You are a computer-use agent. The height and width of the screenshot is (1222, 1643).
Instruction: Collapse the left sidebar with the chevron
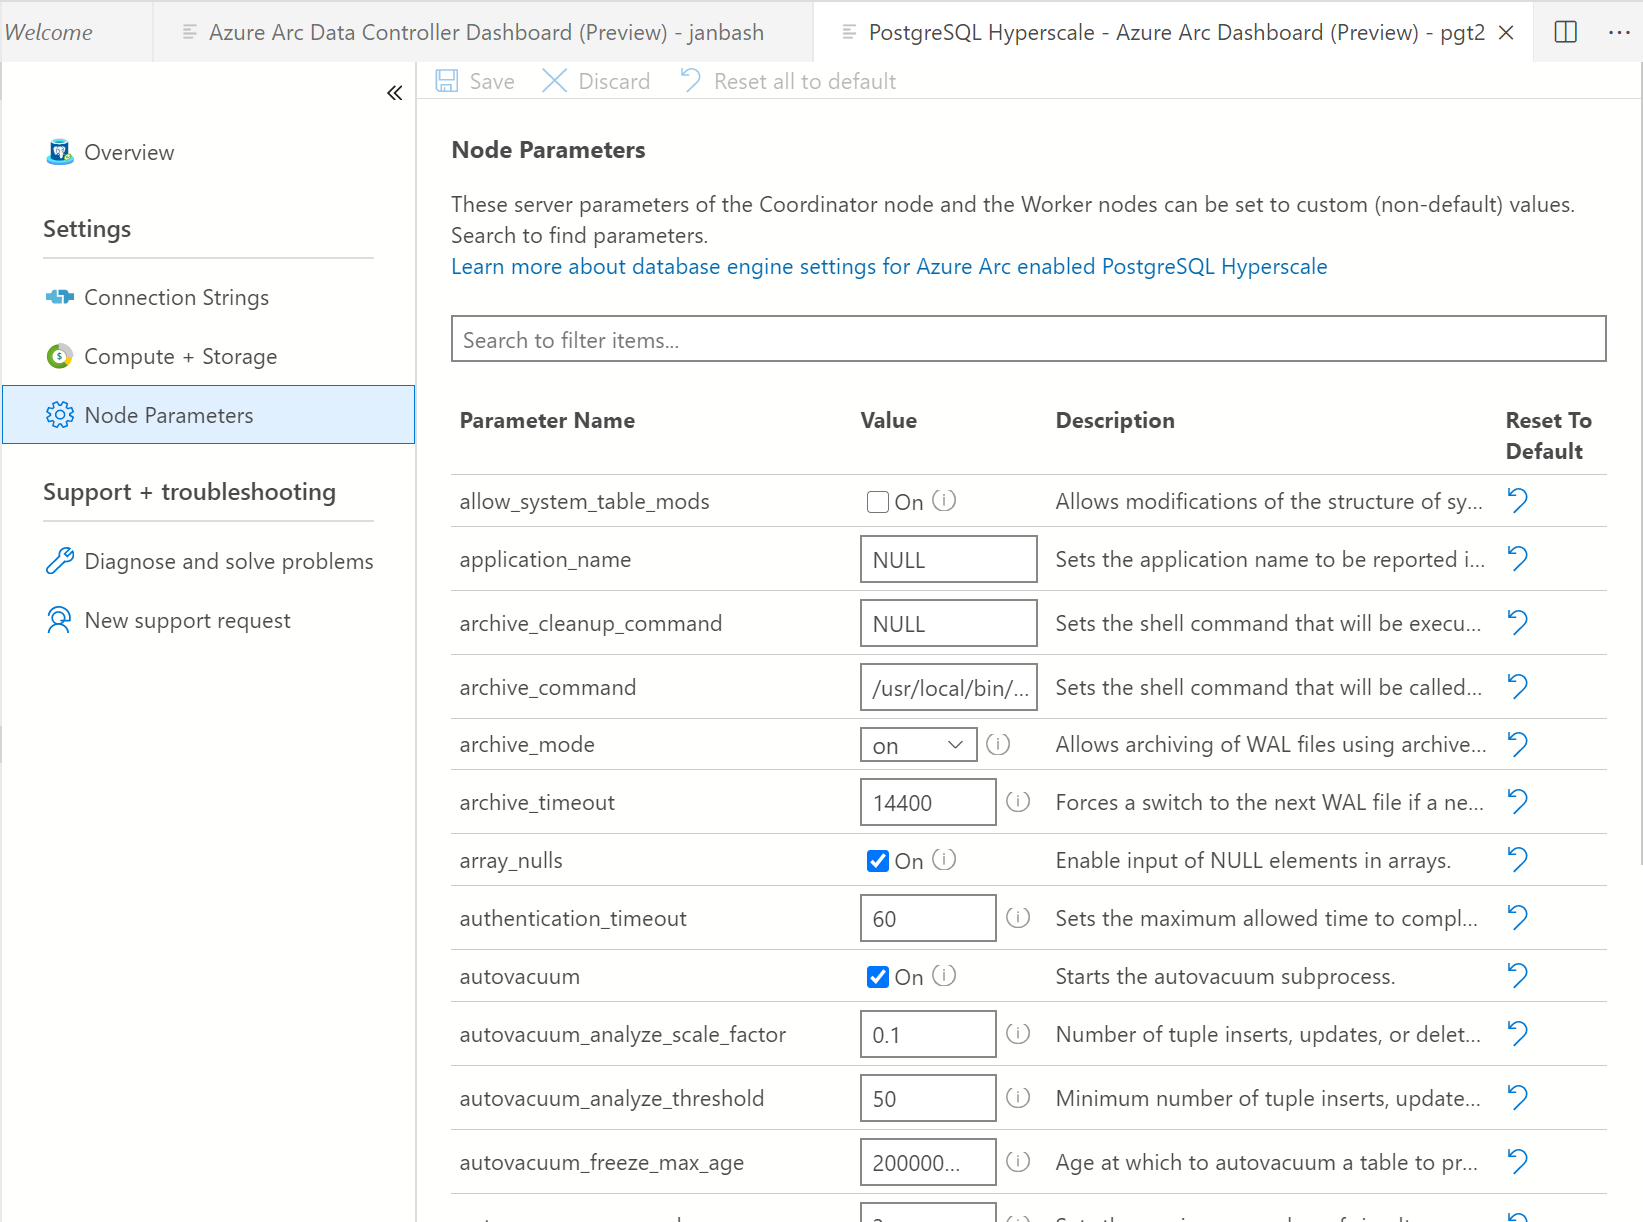click(394, 91)
